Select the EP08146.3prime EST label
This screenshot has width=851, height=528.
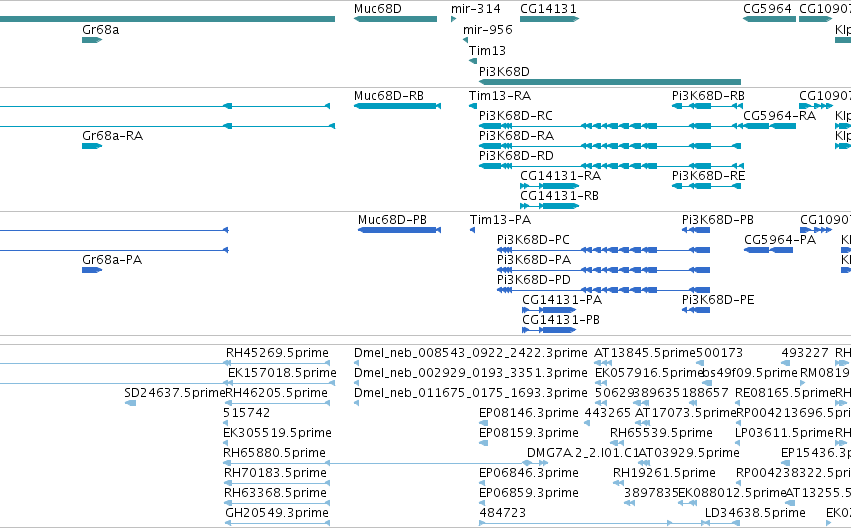[529, 414]
